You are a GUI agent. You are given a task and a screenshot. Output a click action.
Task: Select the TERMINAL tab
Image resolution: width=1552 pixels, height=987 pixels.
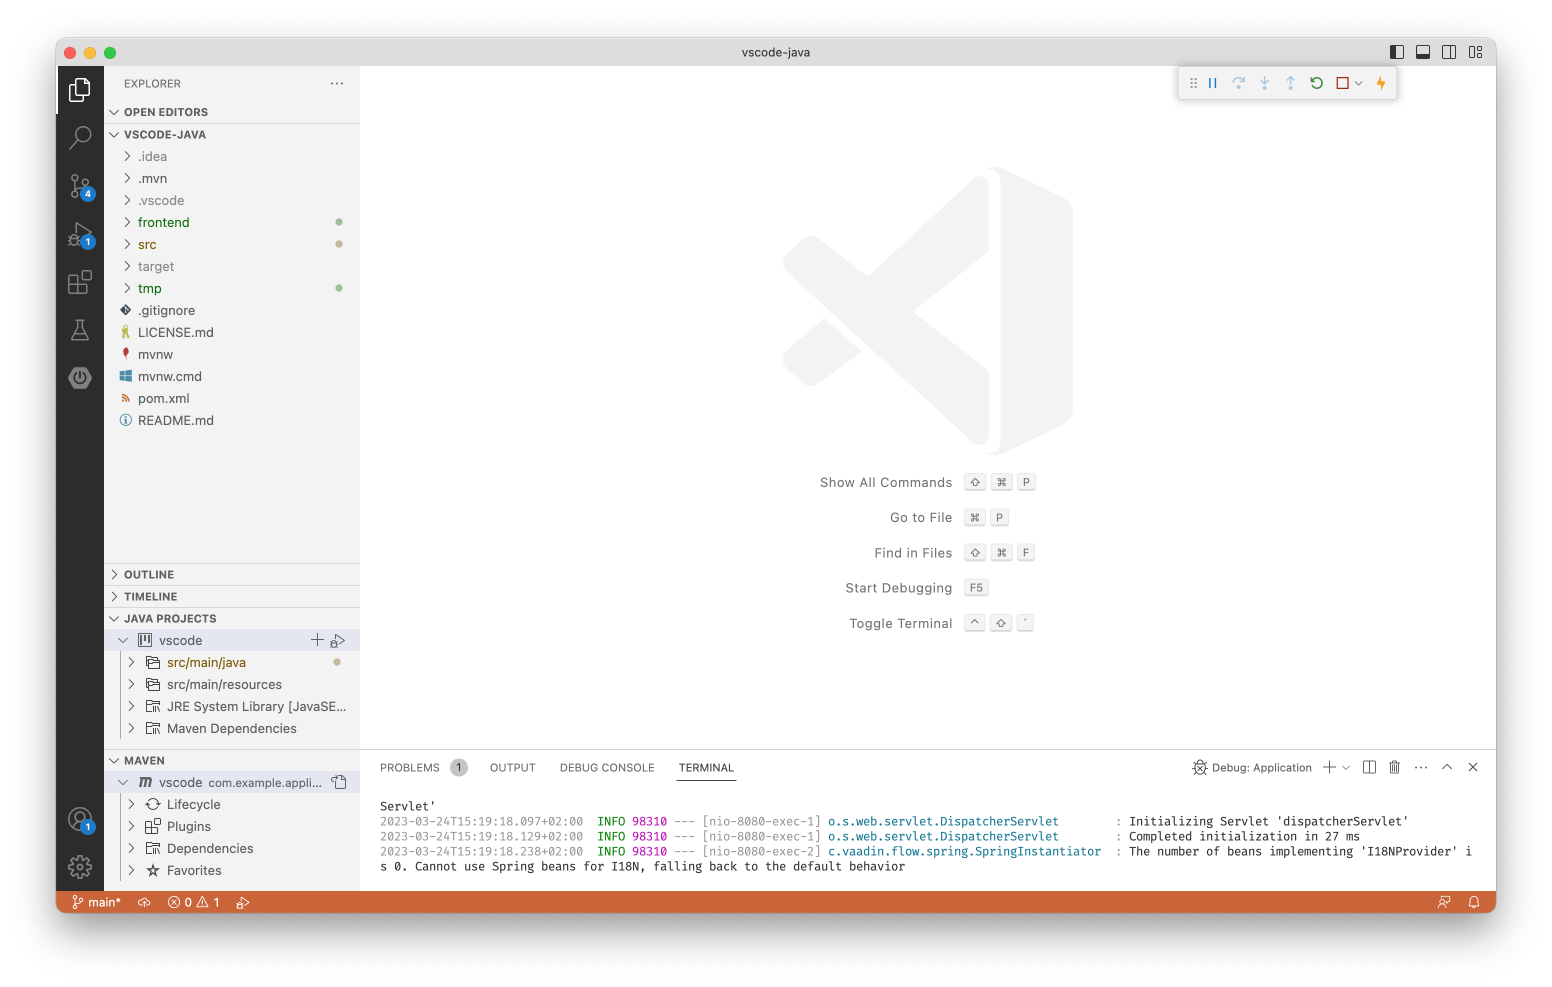pos(706,768)
